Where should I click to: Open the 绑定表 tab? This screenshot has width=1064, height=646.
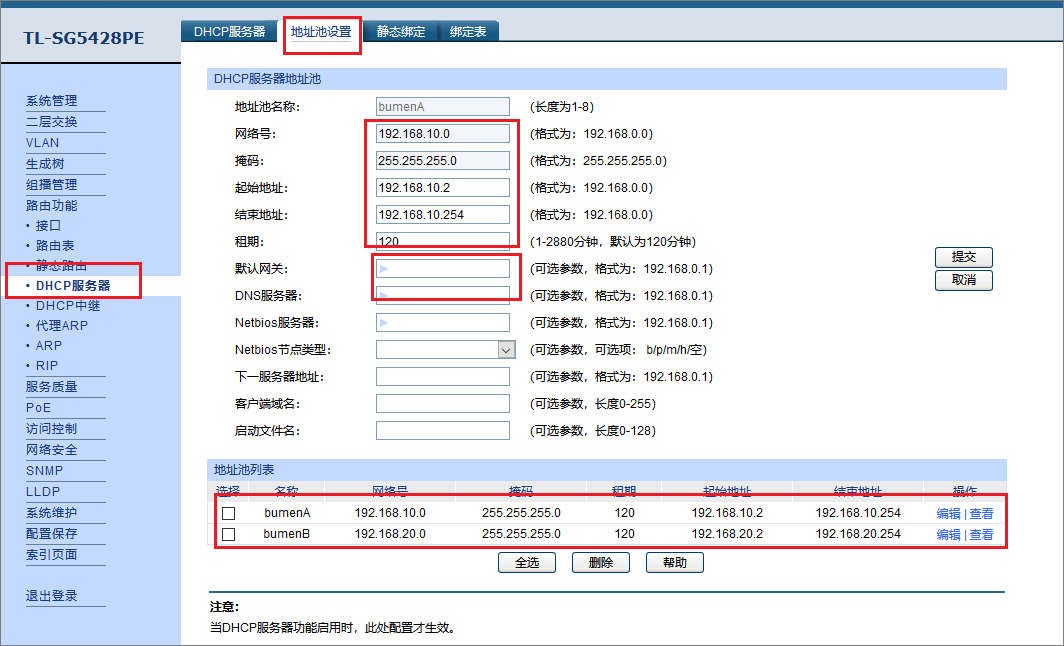coord(468,31)
